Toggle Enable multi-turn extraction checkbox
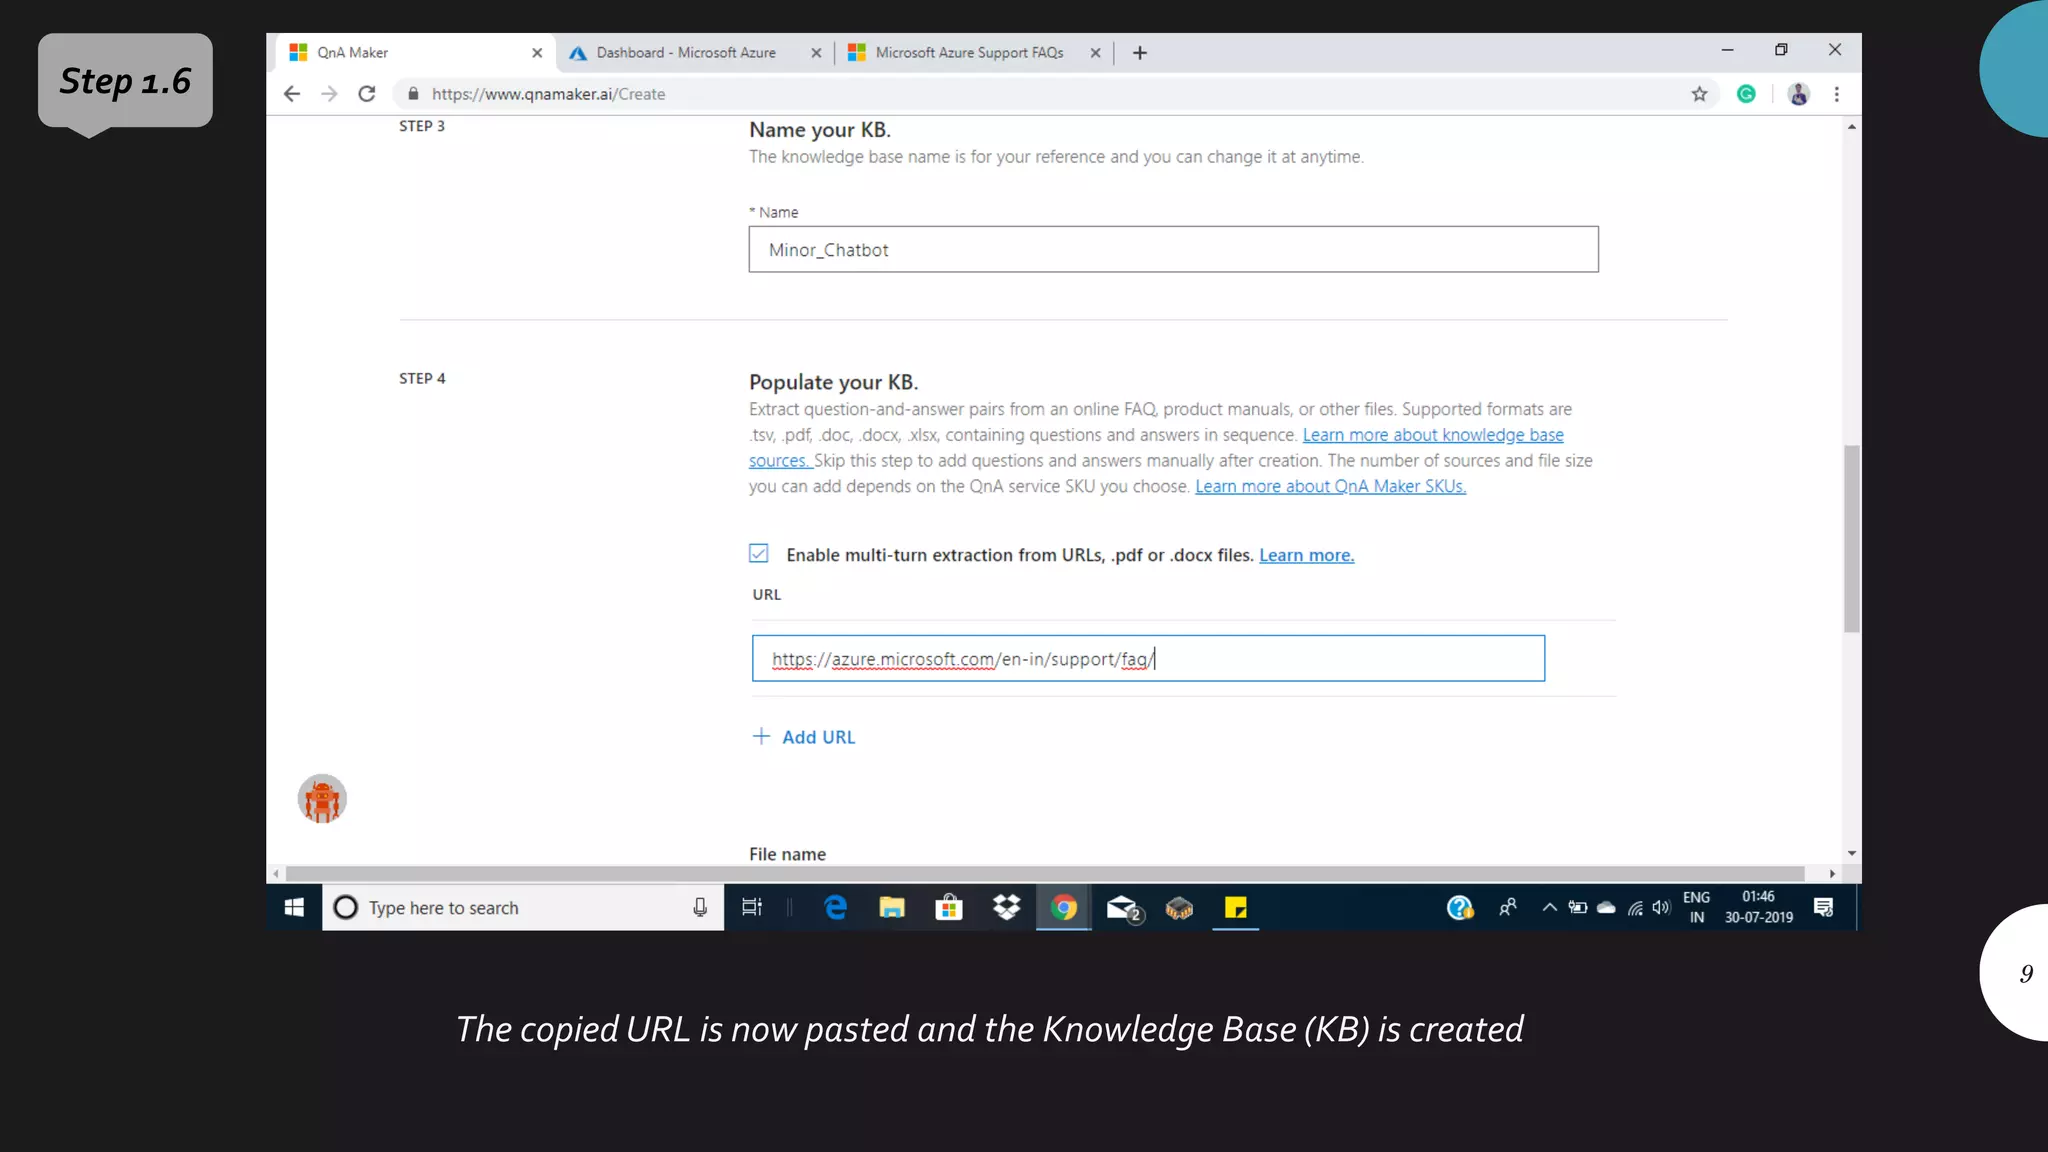The width and height of the screenshot is (2048, 1152). 759,554
